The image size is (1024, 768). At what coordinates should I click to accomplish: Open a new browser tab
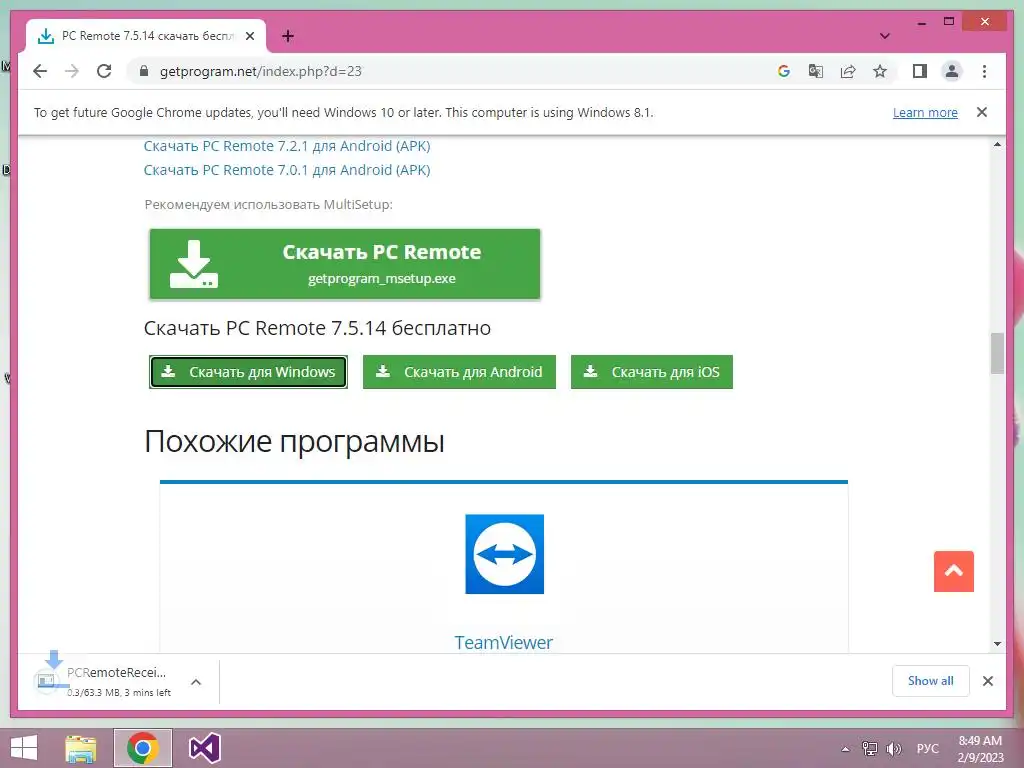click(x=287, y=36)
